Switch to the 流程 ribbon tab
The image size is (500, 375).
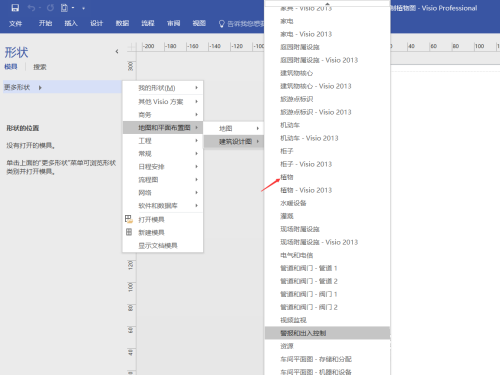148,23
